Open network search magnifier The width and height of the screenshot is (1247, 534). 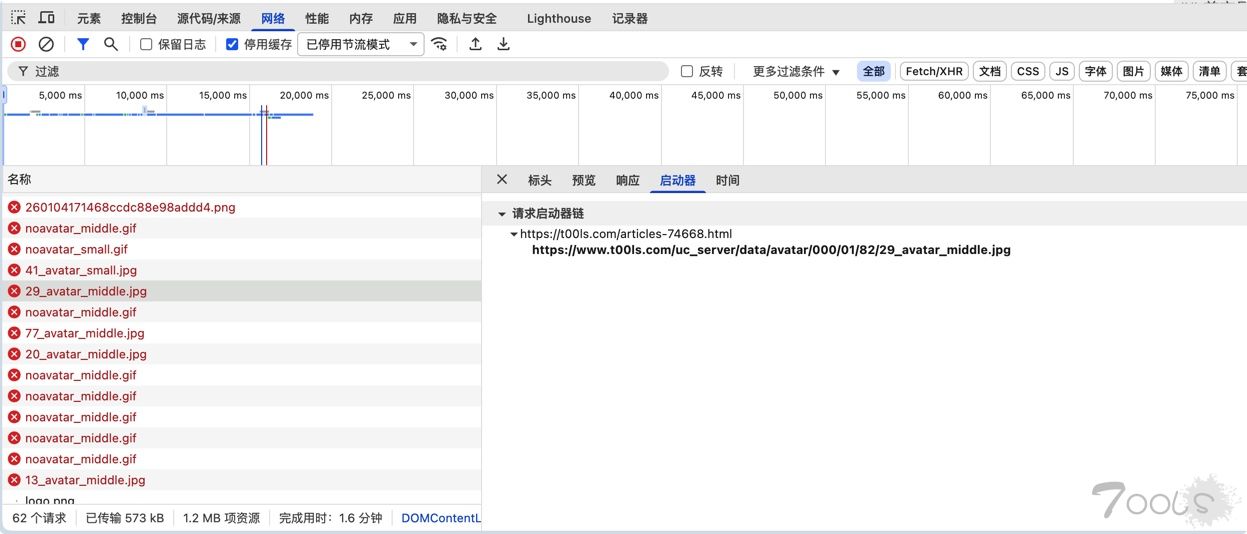click(x=111, y=44)
